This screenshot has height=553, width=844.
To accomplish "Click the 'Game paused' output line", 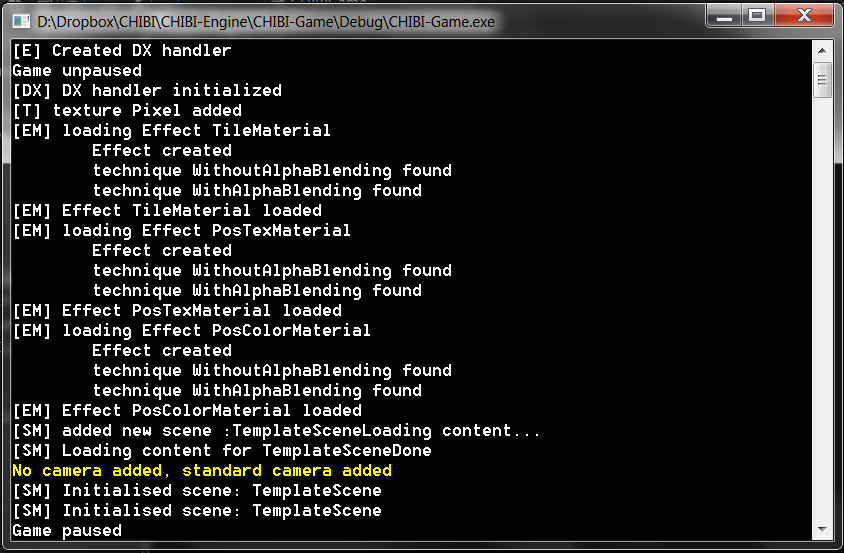I will pyautogui.click(x=67, y=530).
